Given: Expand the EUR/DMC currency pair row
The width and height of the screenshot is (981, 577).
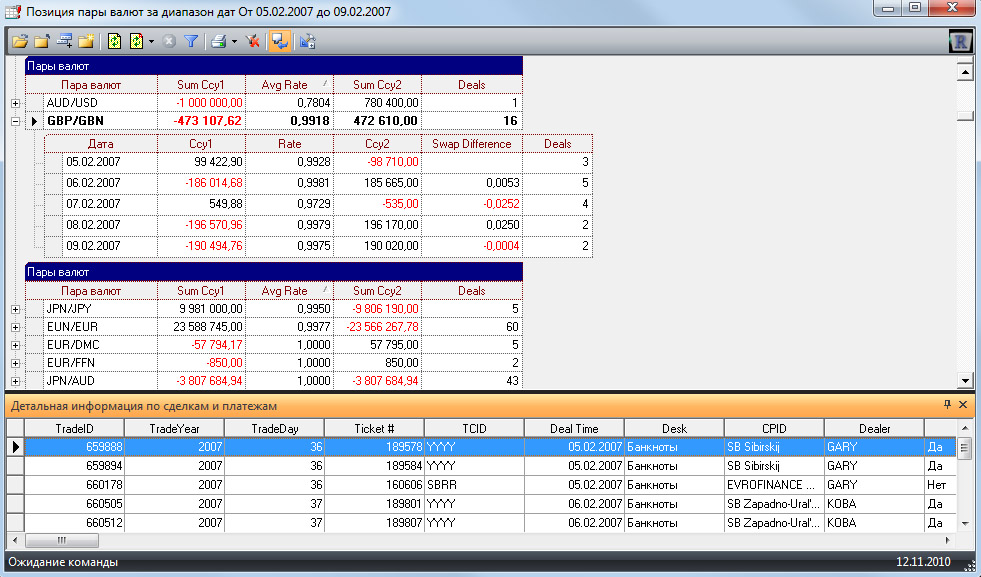Looking at the screenshot, I should (x=16, y=345).
